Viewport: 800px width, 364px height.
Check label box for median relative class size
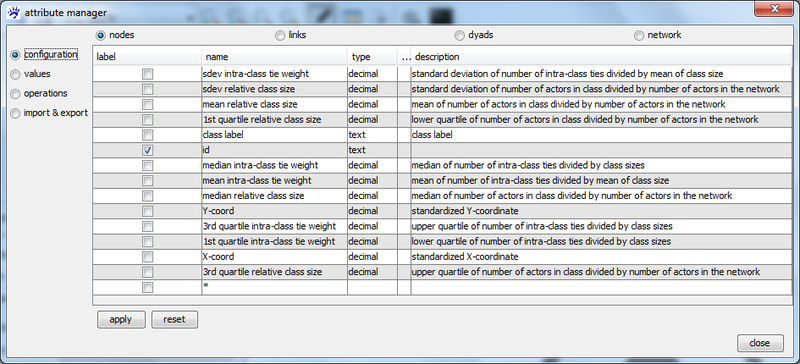point(147,196)
